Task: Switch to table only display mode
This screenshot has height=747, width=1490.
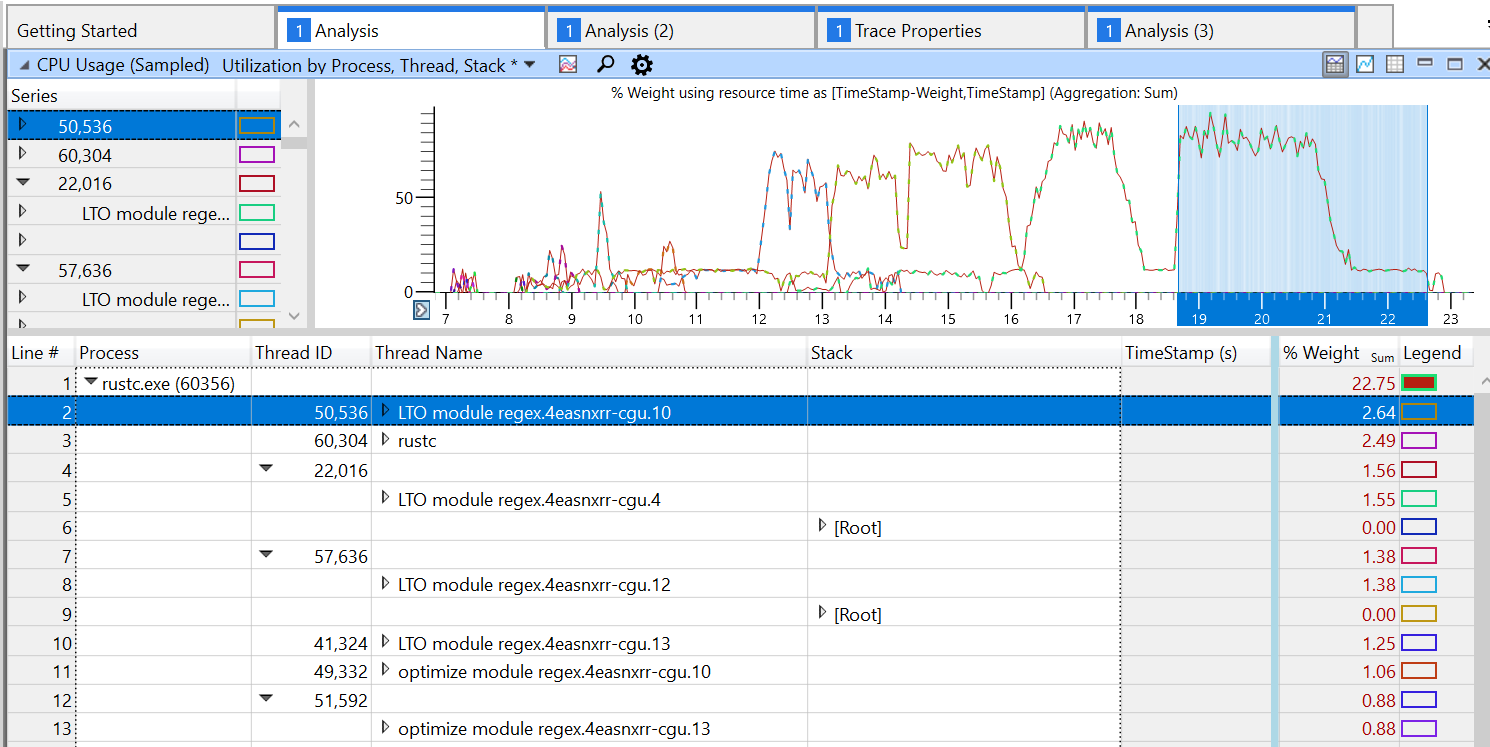Action: tap(1395, 64)
